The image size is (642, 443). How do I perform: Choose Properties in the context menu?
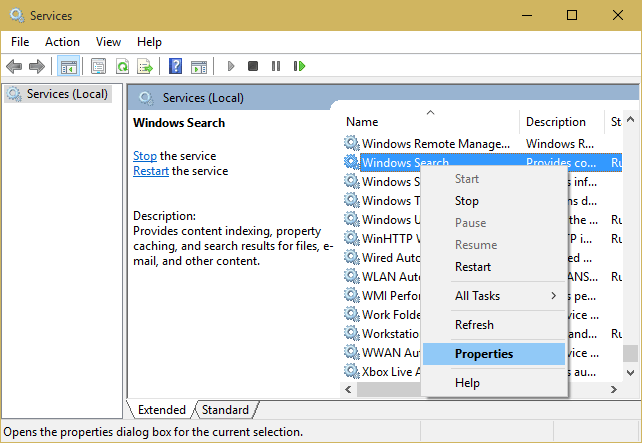coord(494,354)
